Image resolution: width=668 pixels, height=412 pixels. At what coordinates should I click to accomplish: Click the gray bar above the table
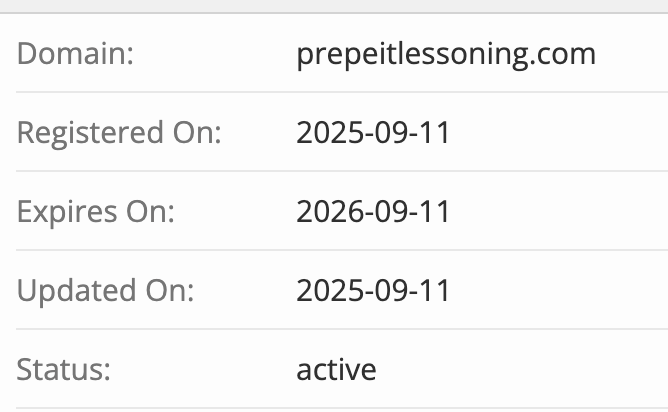[334, 6]
